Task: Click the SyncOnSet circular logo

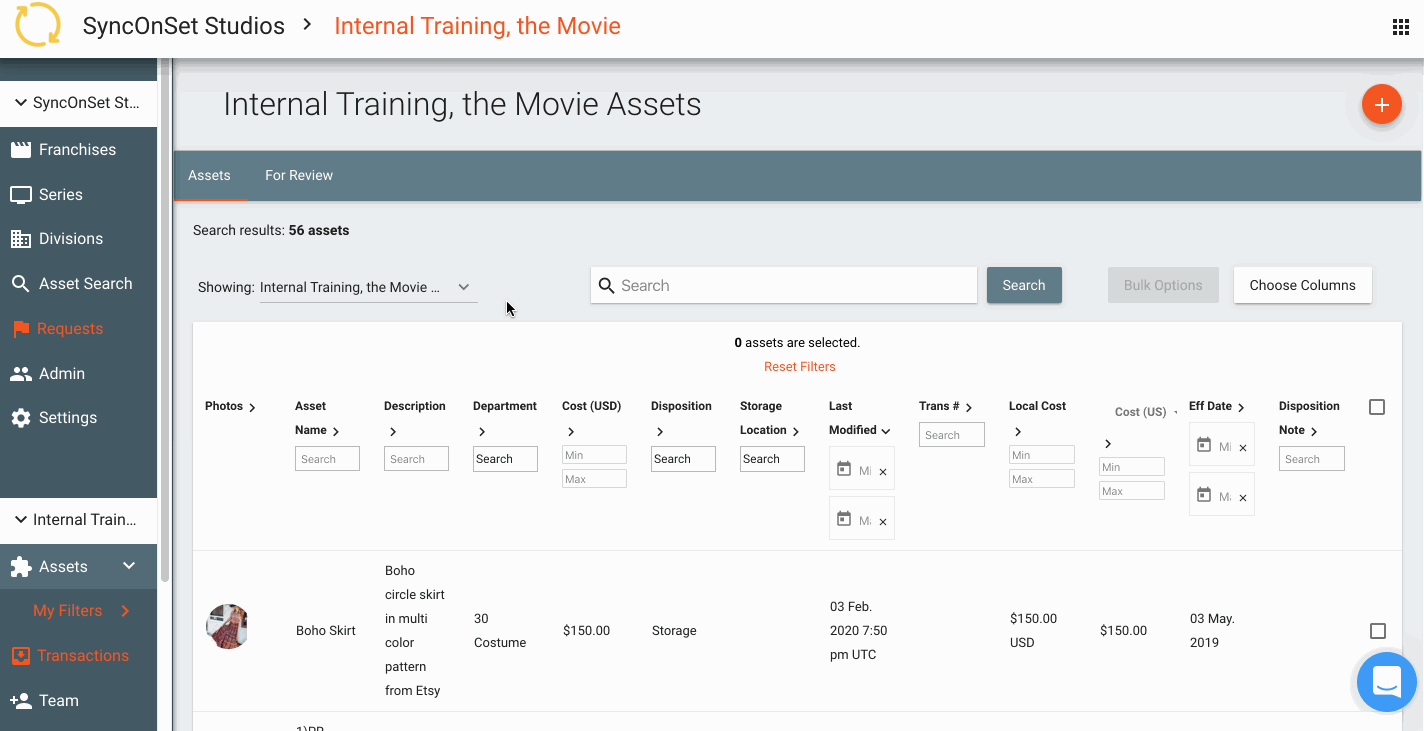Action: click(38, 25)
